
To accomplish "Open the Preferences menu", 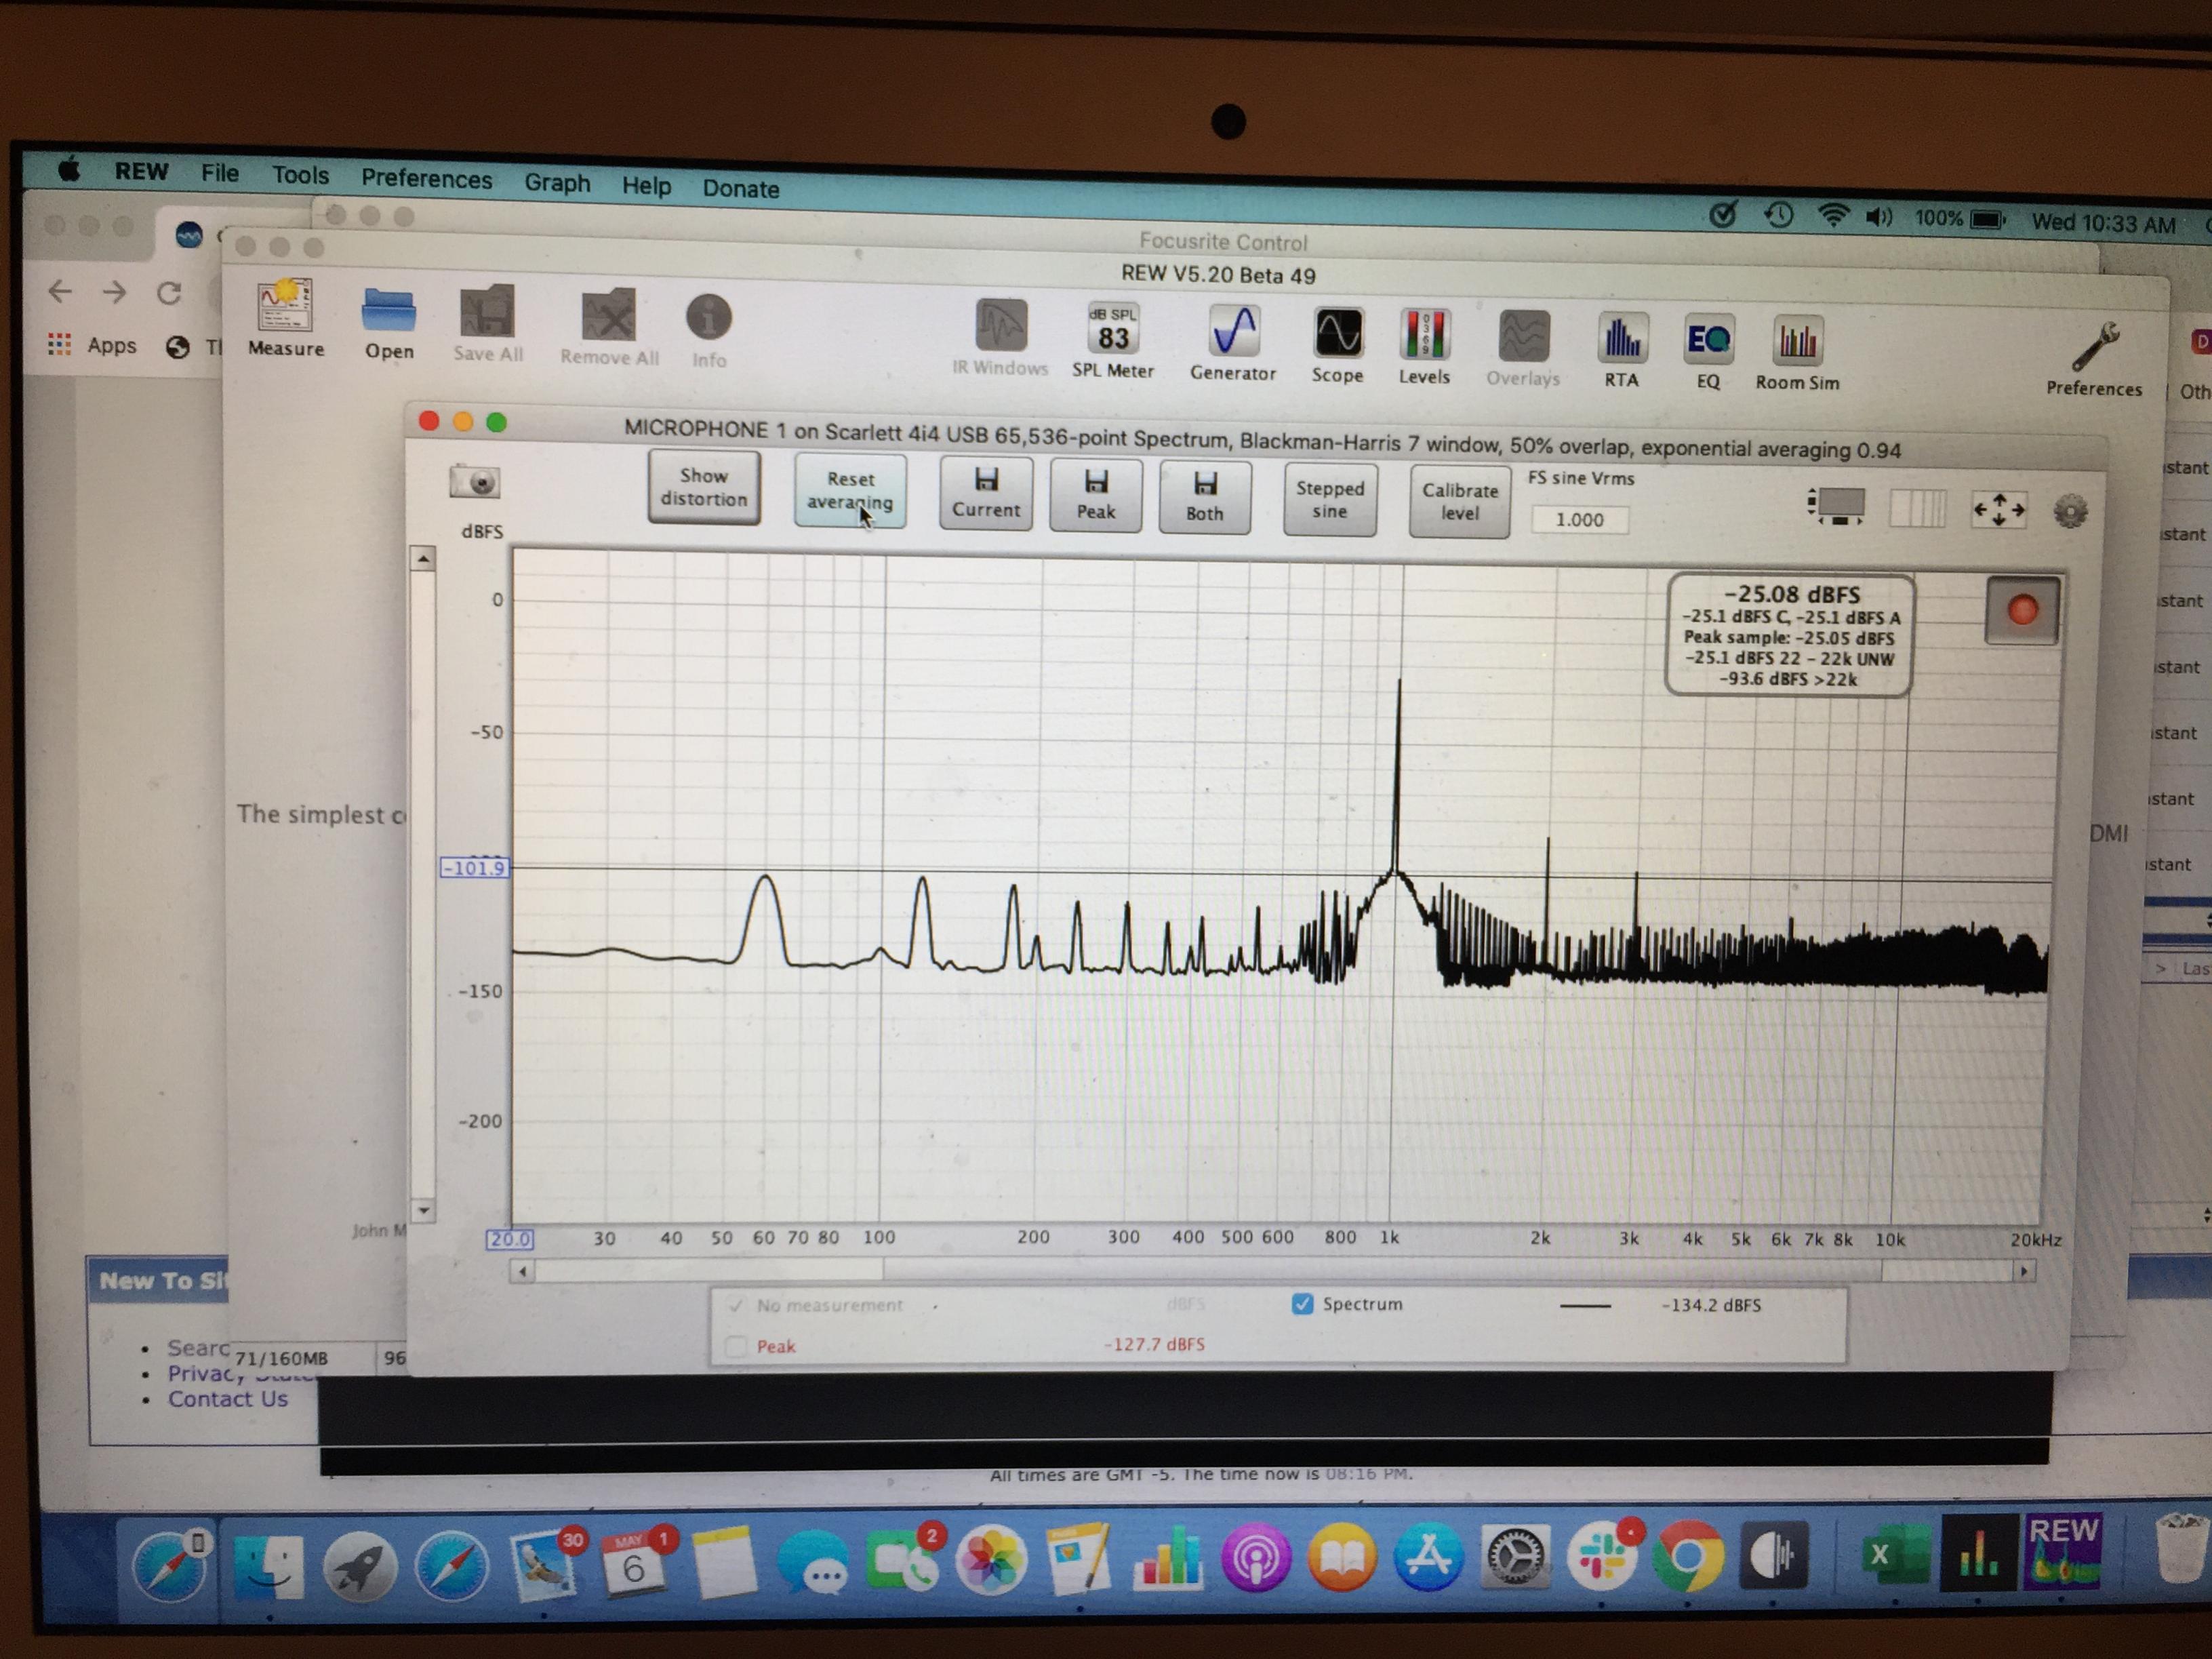I will pyautogui.click(x=427, y=179).
